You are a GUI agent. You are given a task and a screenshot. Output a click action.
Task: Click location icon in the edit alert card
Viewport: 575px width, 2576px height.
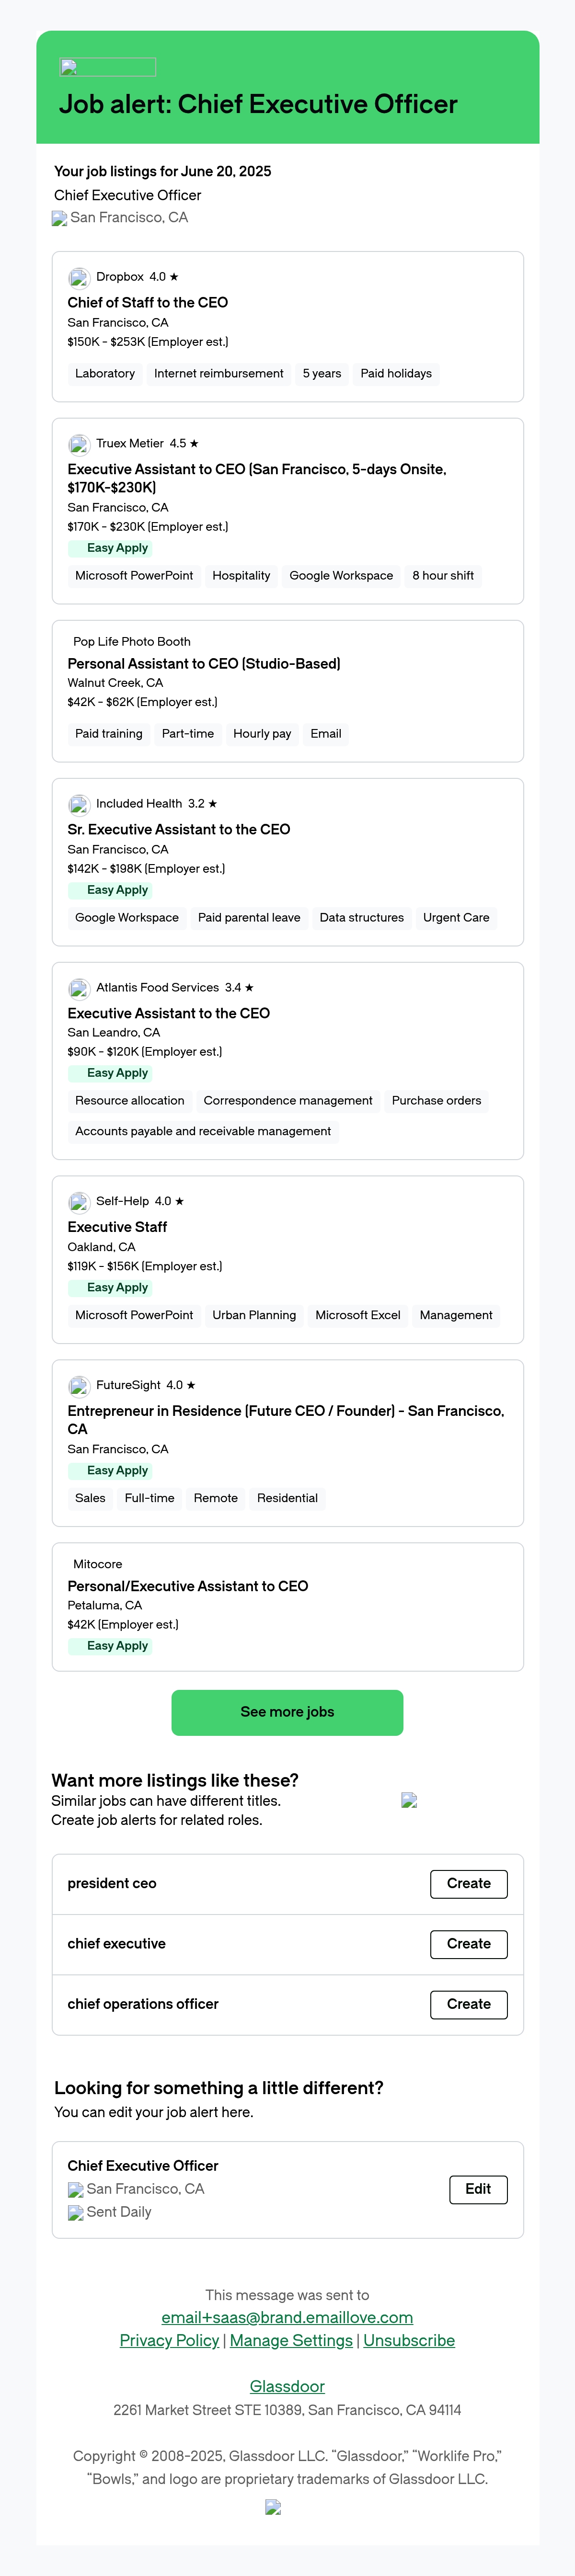(x=76, y=2190)
